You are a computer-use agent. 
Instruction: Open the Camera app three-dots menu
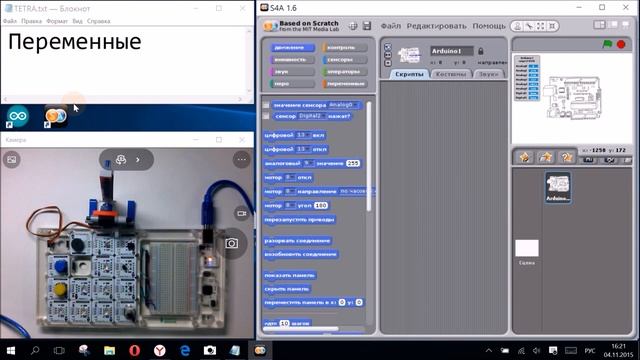point(242,160)
